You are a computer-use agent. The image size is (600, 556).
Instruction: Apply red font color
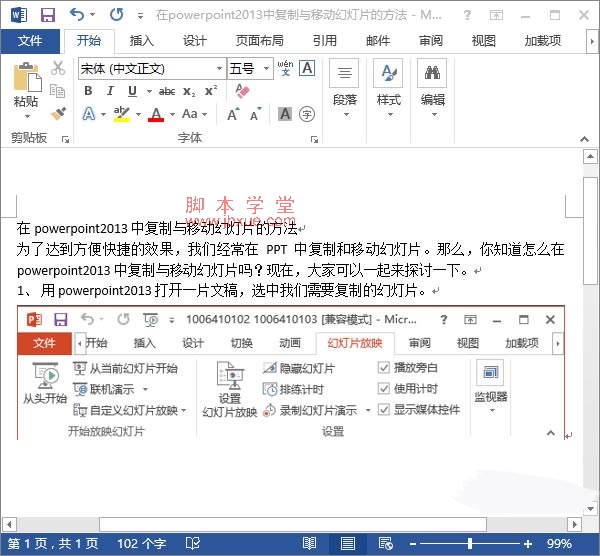coord(156,114)
